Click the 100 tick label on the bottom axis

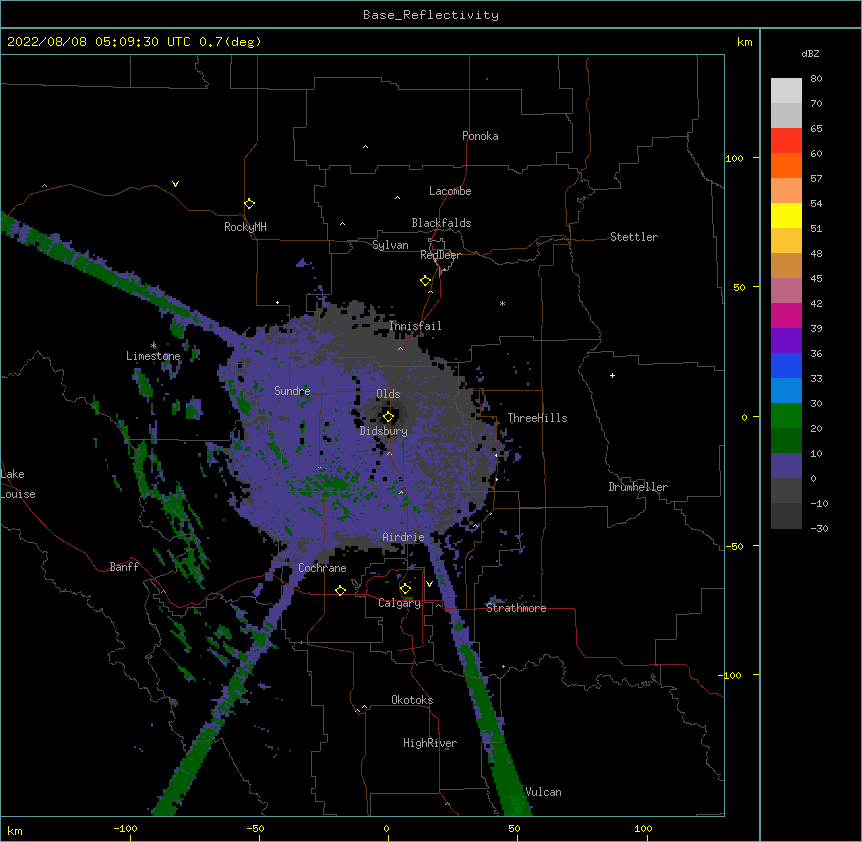pyautogui.click(x=643, y=828)
